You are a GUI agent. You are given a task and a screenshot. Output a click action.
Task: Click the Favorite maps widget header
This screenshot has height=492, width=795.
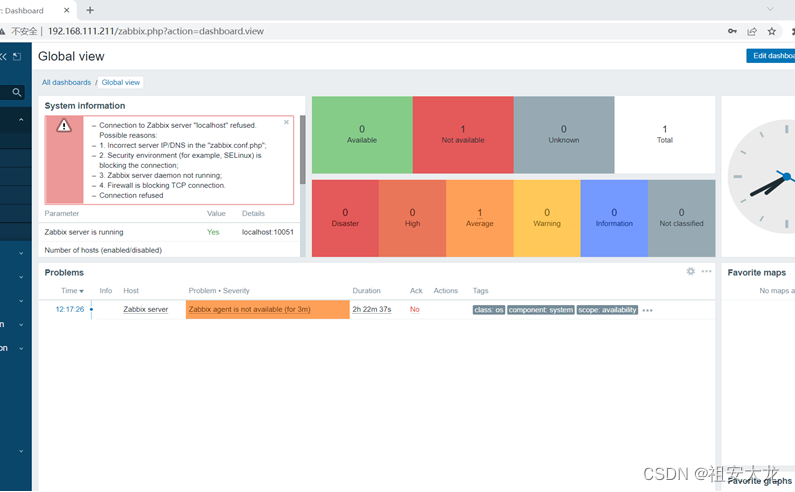[x=756, y=272]
